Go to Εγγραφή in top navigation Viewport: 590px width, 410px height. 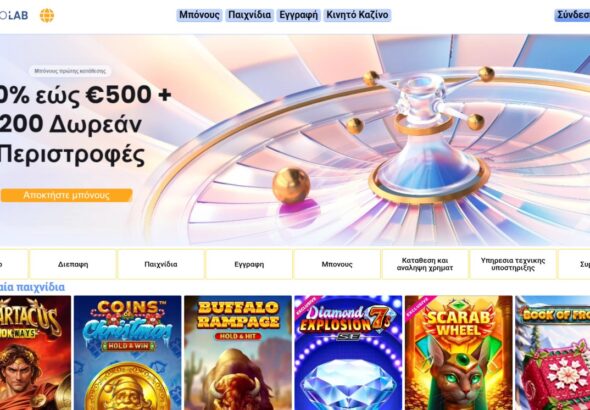298,15
